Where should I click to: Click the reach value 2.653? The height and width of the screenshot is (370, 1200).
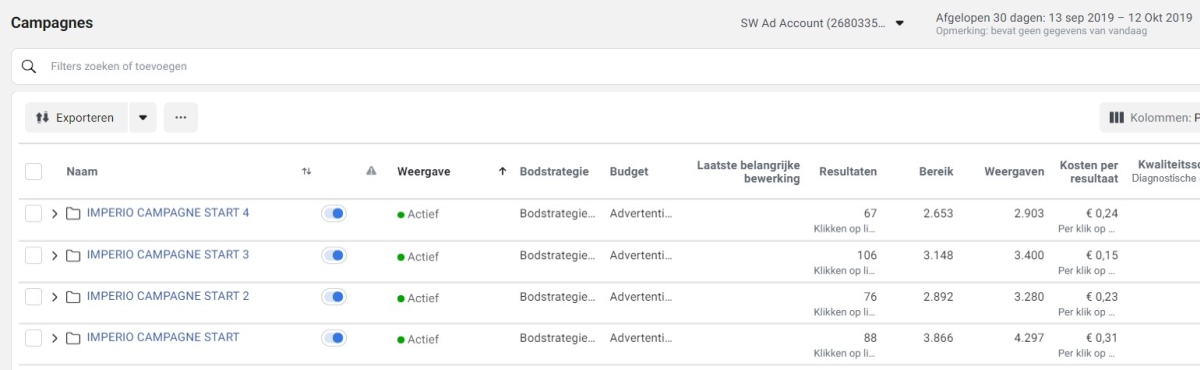pyautogui.click(x=938, y=213)
